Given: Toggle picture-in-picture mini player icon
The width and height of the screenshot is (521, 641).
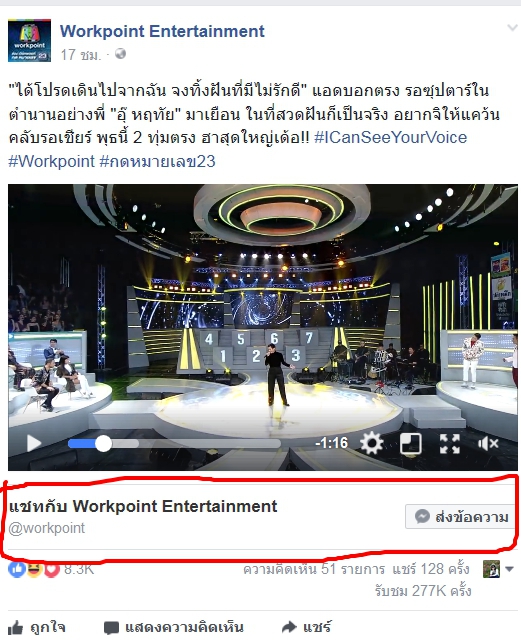Looking at the screenshot, I should [411, 443].
